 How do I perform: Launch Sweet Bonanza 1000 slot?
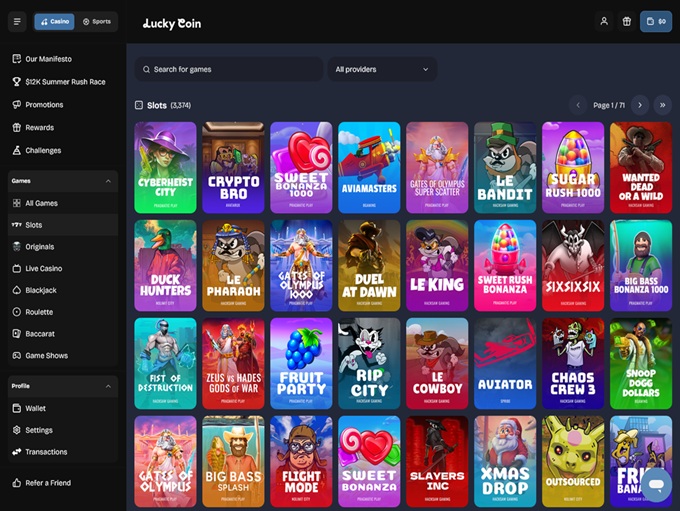[301, 167]
